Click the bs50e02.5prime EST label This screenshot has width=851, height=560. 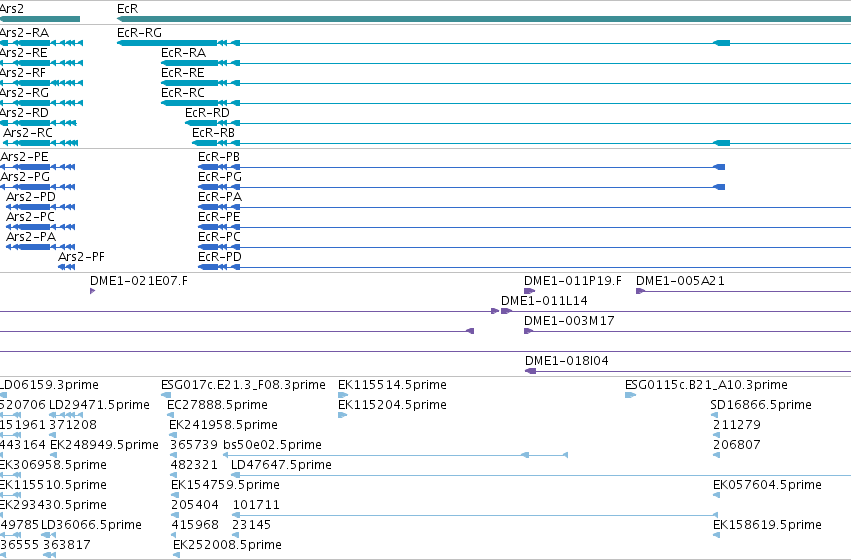coord(272,446)
